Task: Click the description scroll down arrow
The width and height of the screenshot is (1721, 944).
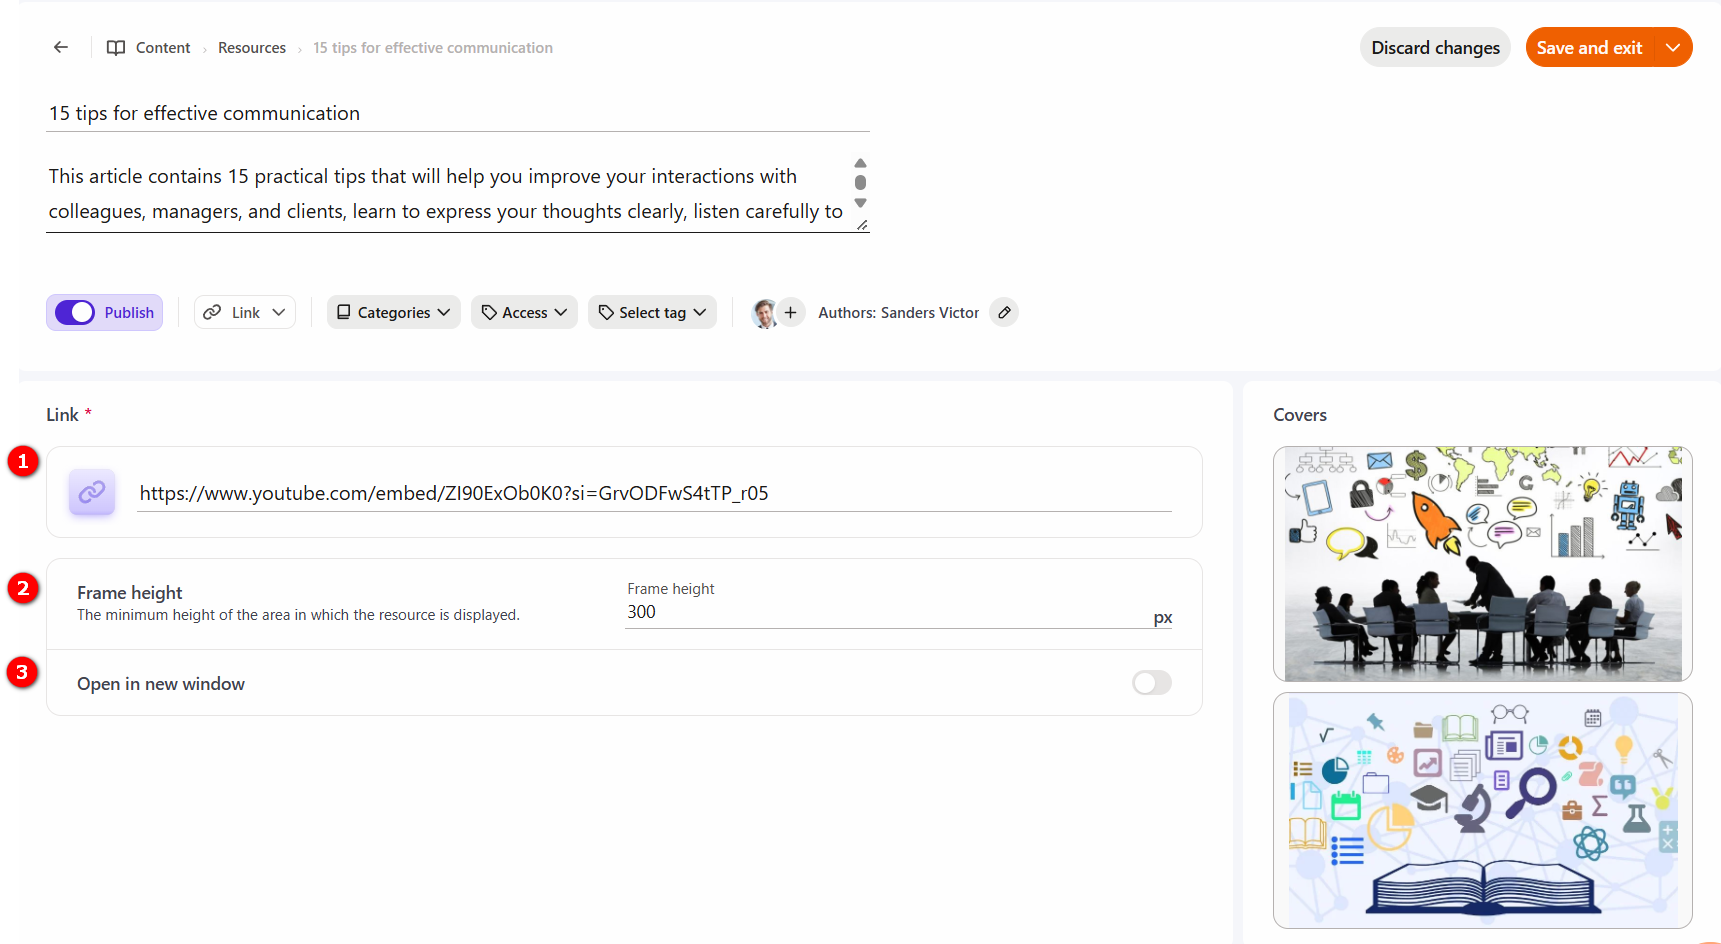Action: [x=860, y=203]
